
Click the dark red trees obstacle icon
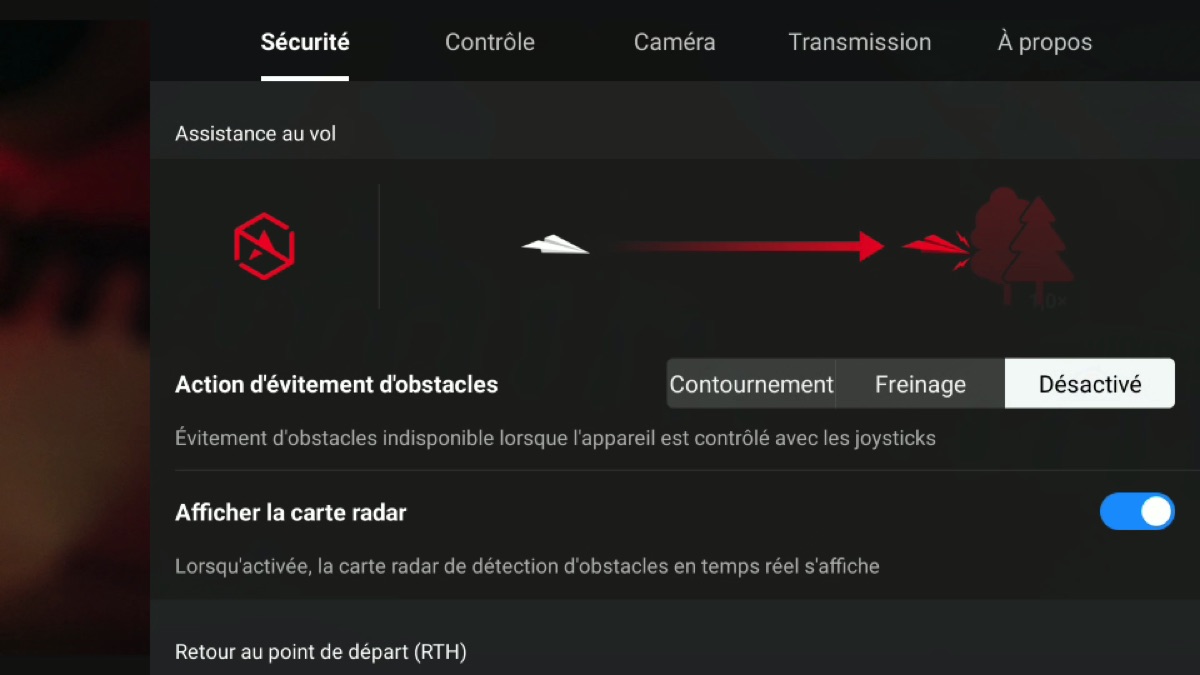point(1020,246)
